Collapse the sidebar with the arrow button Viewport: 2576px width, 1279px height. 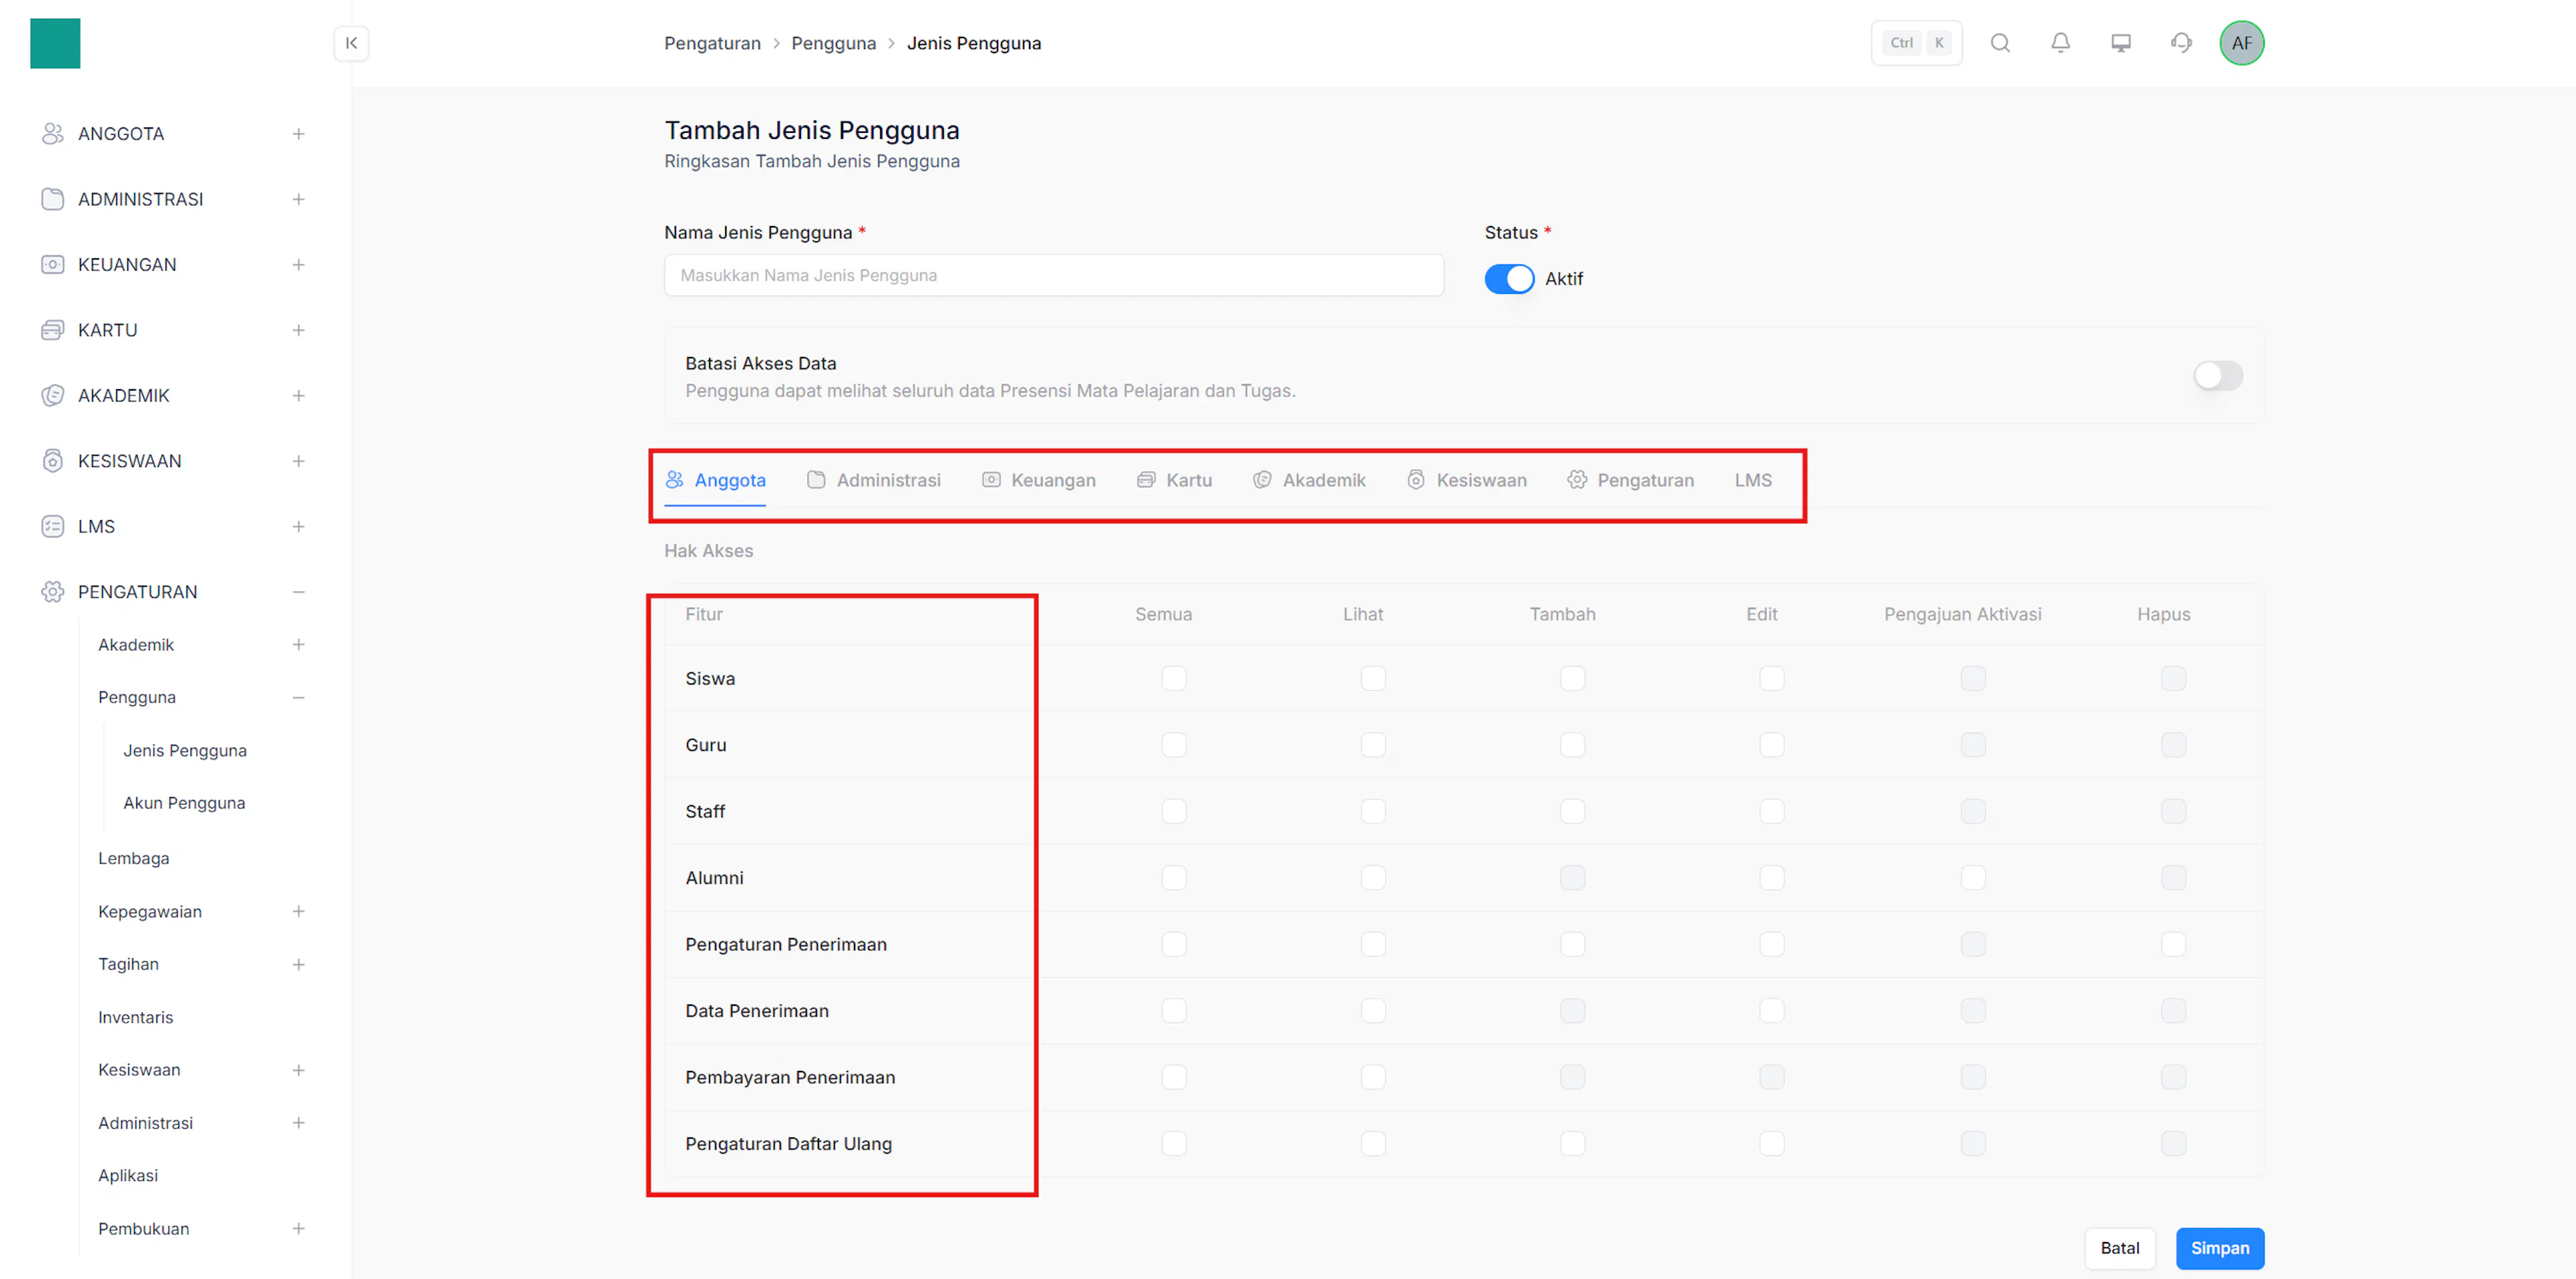pyautogui.click(x=351, y=43)
